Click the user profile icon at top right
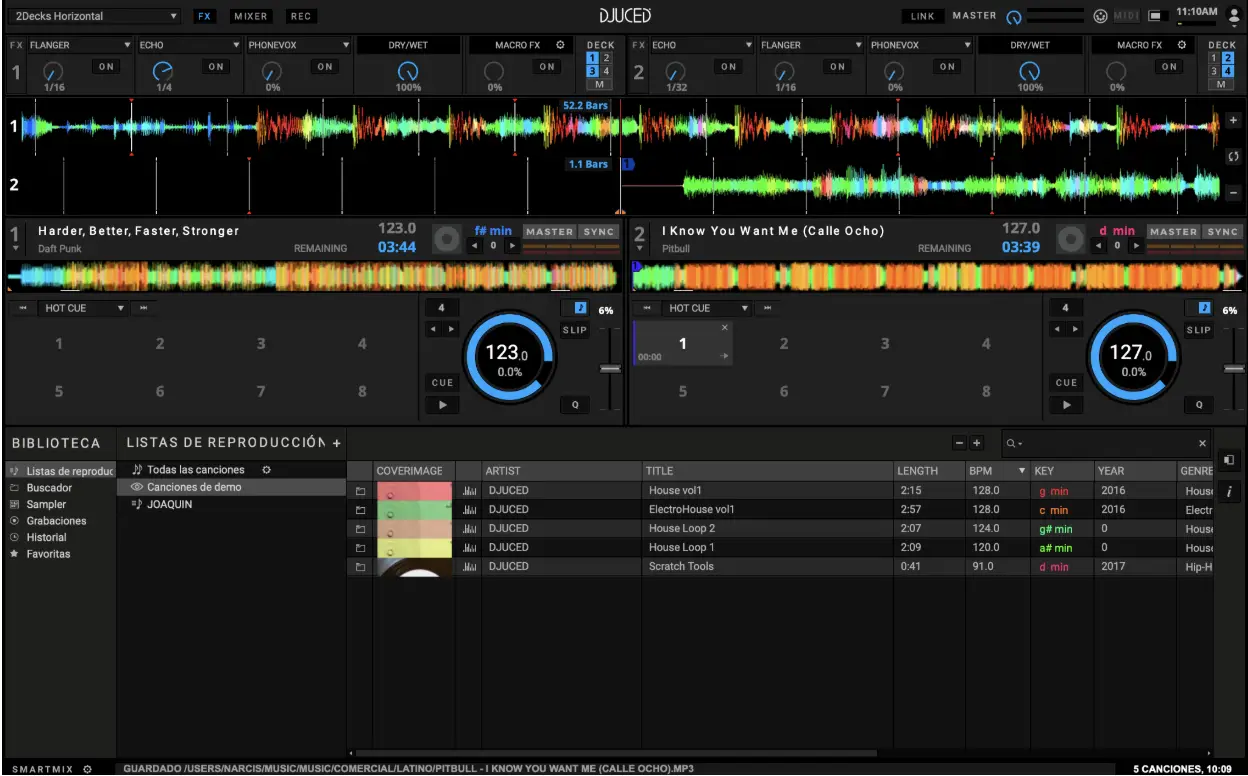 [1233, 15]
